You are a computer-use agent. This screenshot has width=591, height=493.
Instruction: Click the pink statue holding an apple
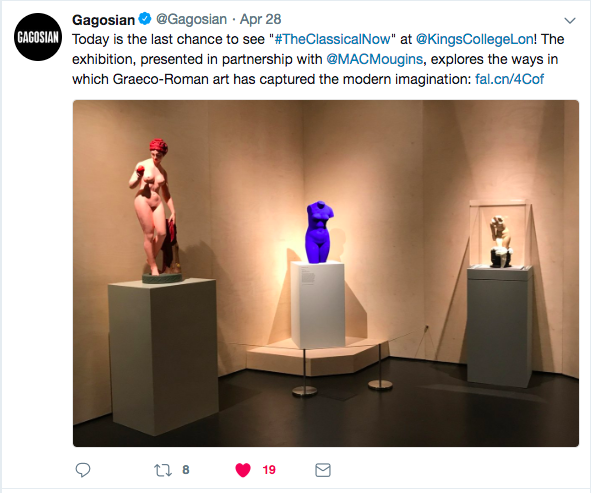(156, 207)
